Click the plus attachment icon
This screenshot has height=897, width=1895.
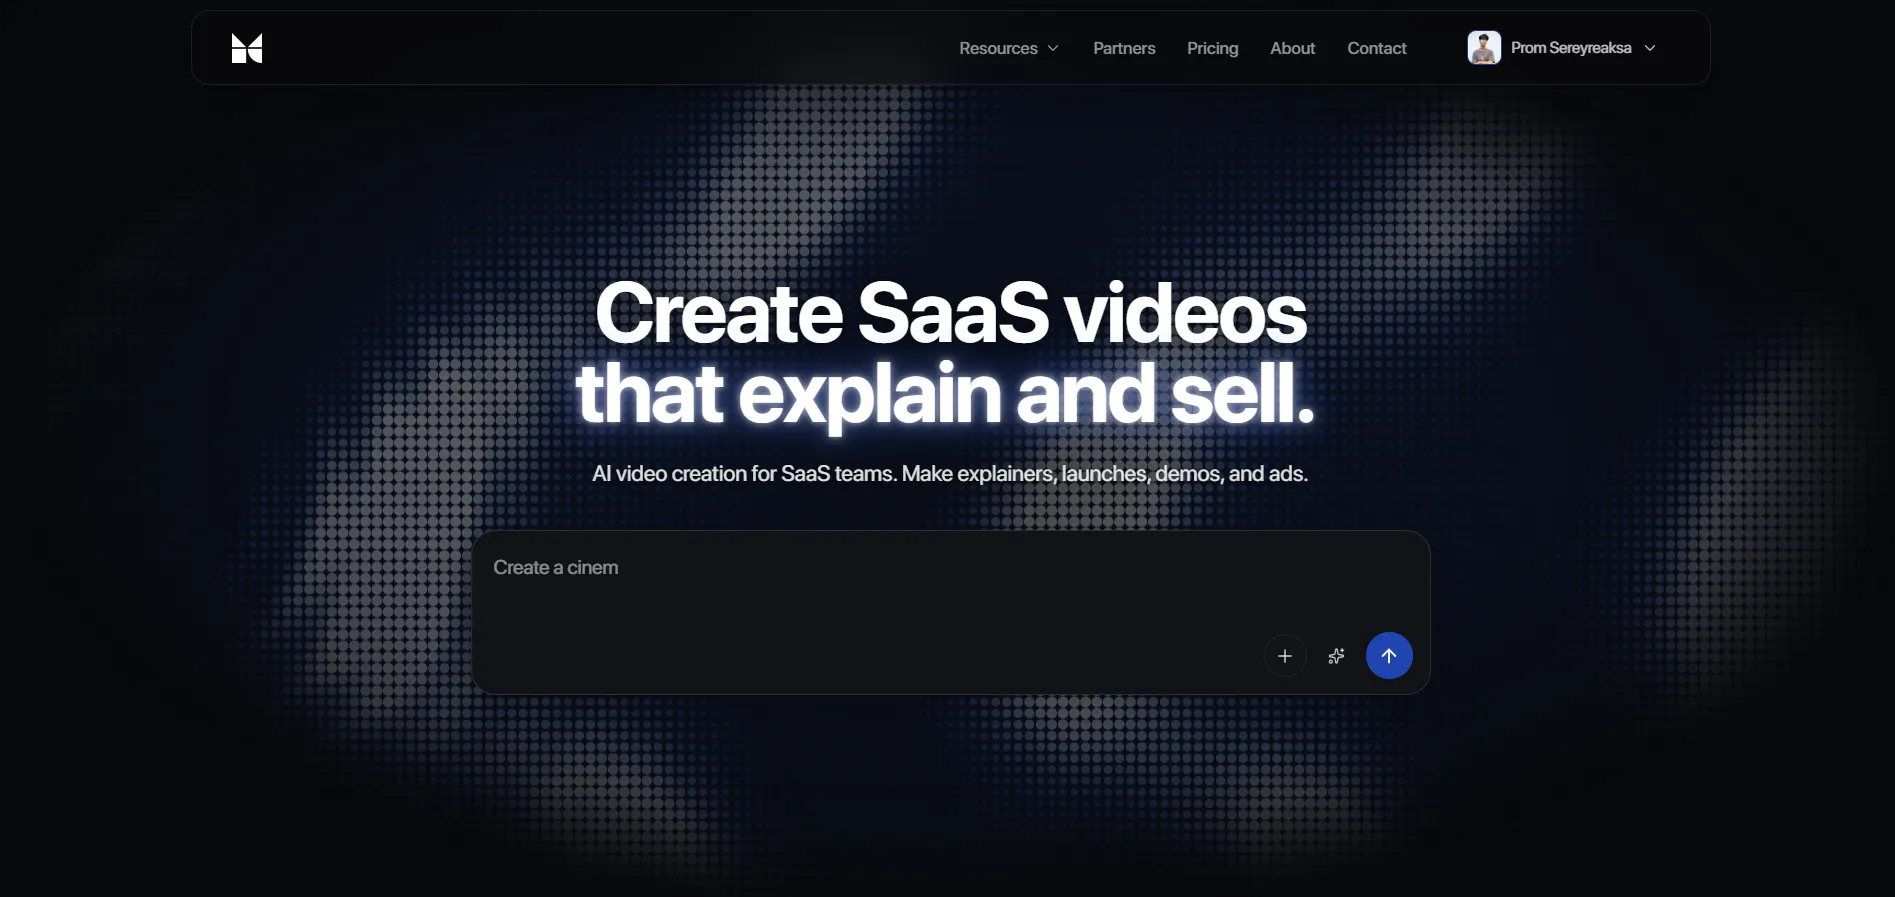tap(1285, 656)
